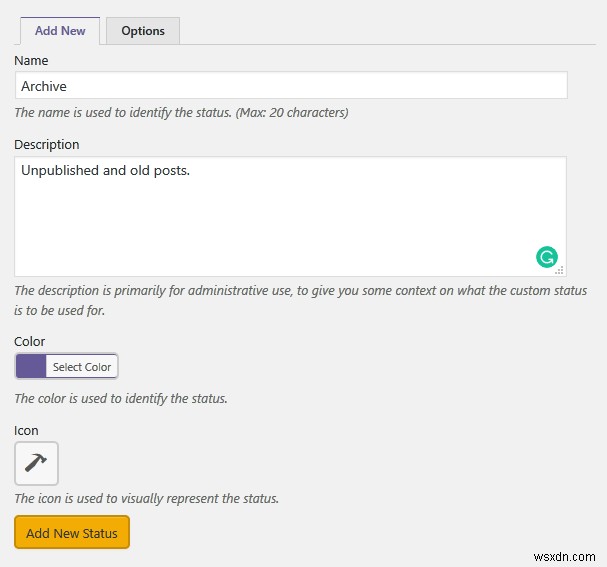Click the Description textarea resize handle
607x567 pixels.
(560, 270)
